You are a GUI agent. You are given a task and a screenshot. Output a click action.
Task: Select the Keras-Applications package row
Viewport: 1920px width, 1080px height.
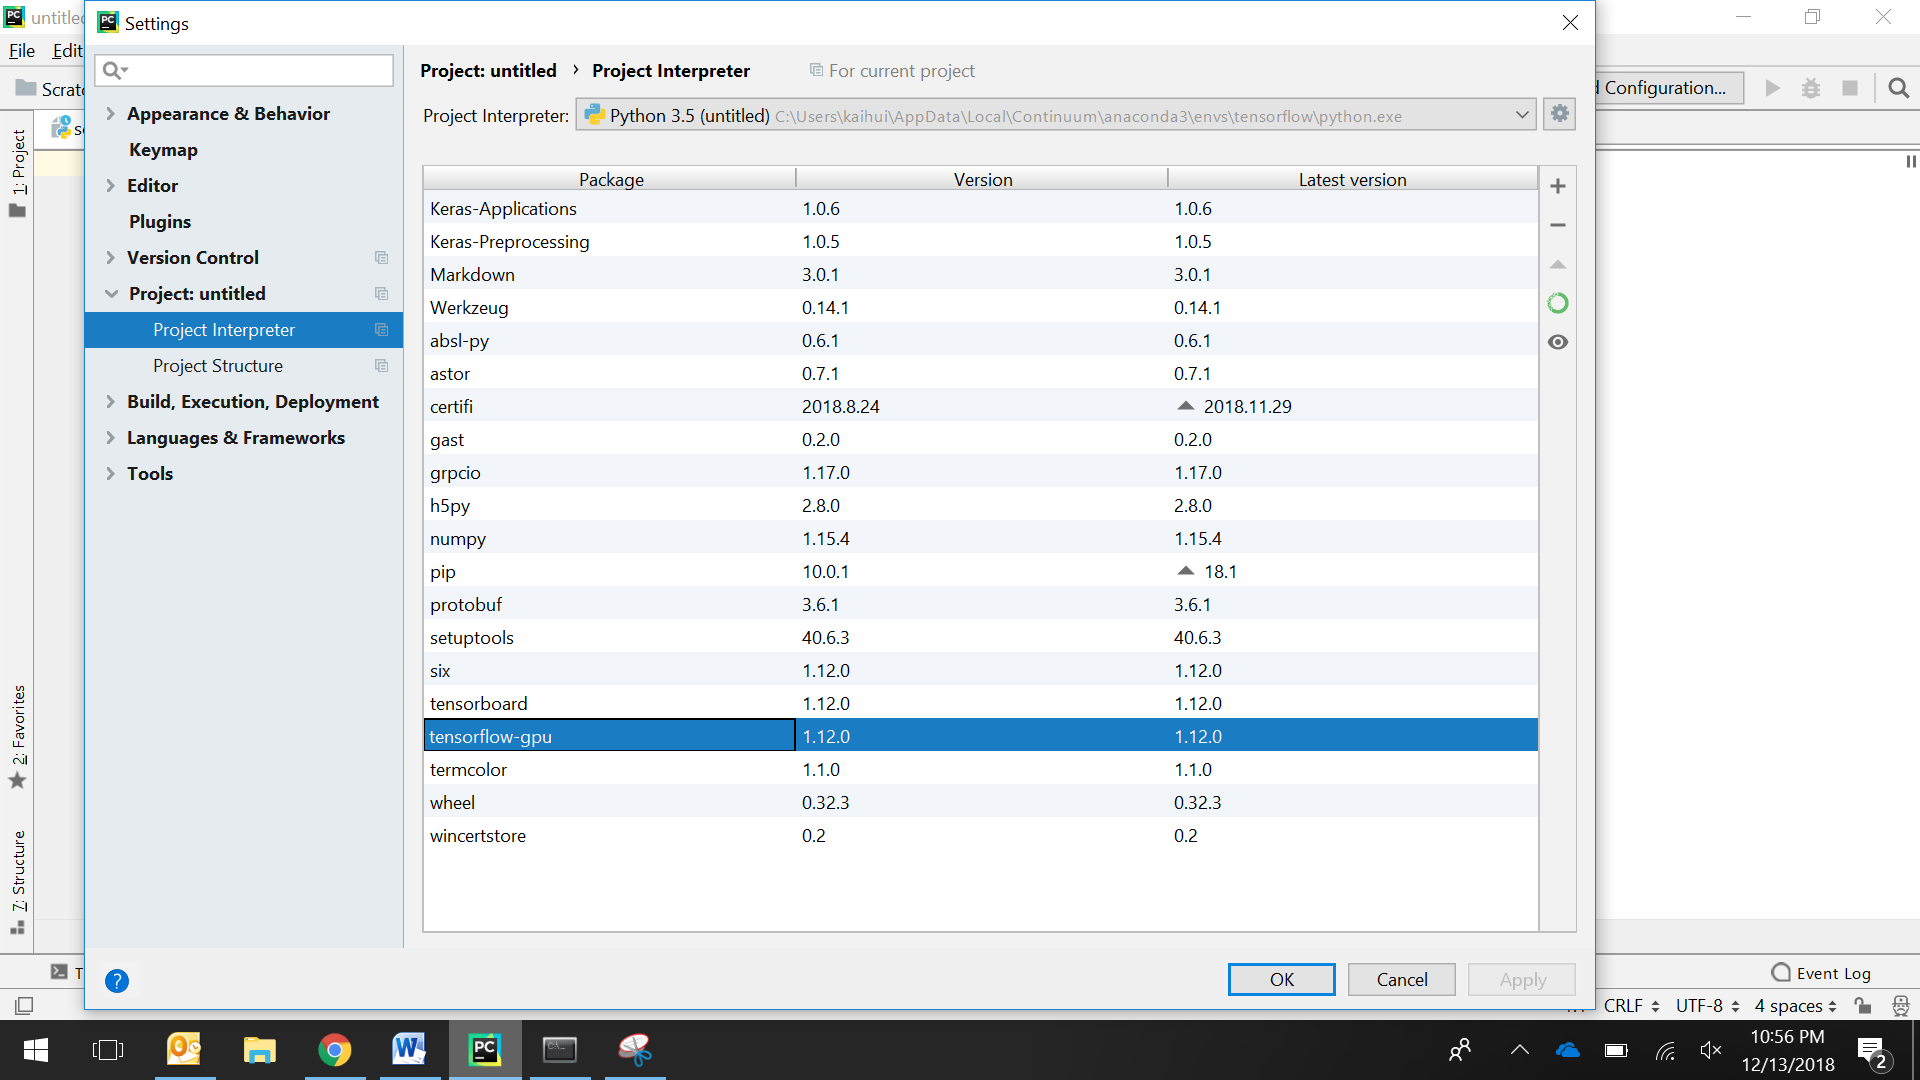tap(980, 209)
